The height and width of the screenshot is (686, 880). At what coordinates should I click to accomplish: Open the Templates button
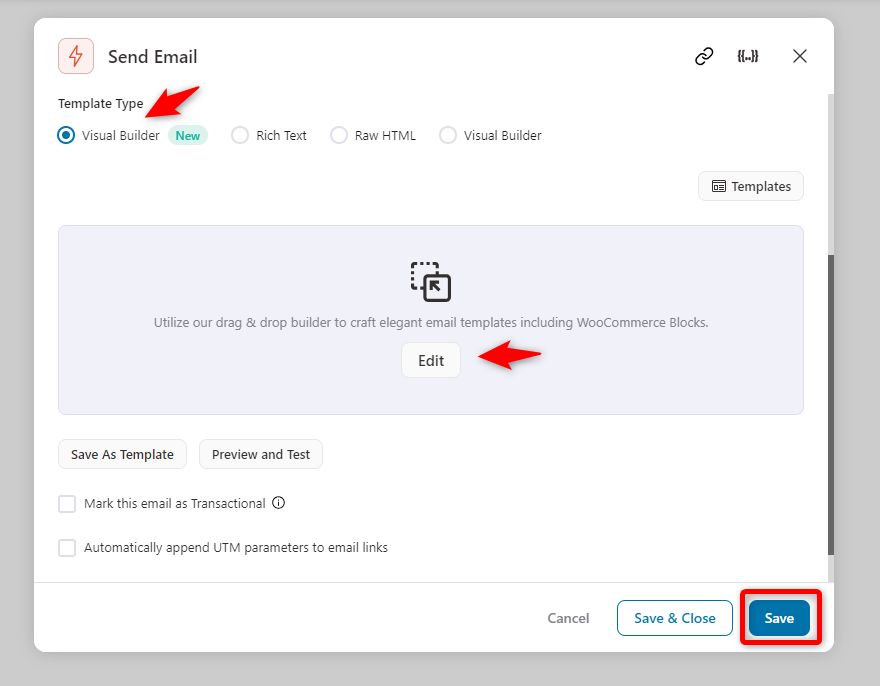(x=751, y=186)
